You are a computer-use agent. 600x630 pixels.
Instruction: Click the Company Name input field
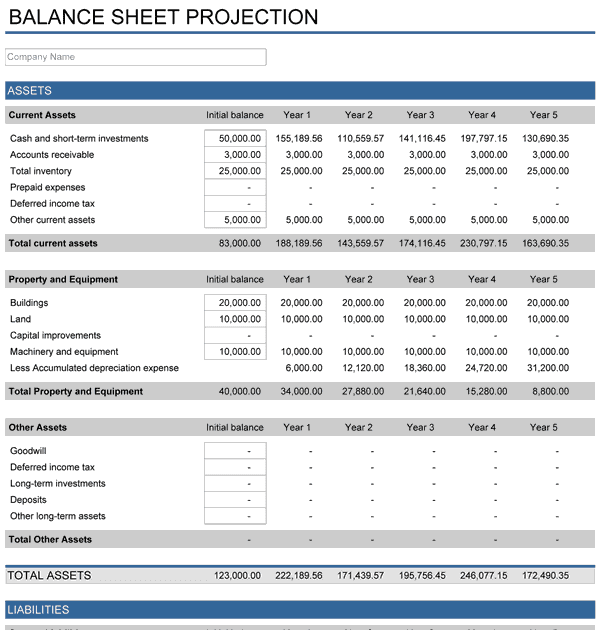(x=135, y=57)
